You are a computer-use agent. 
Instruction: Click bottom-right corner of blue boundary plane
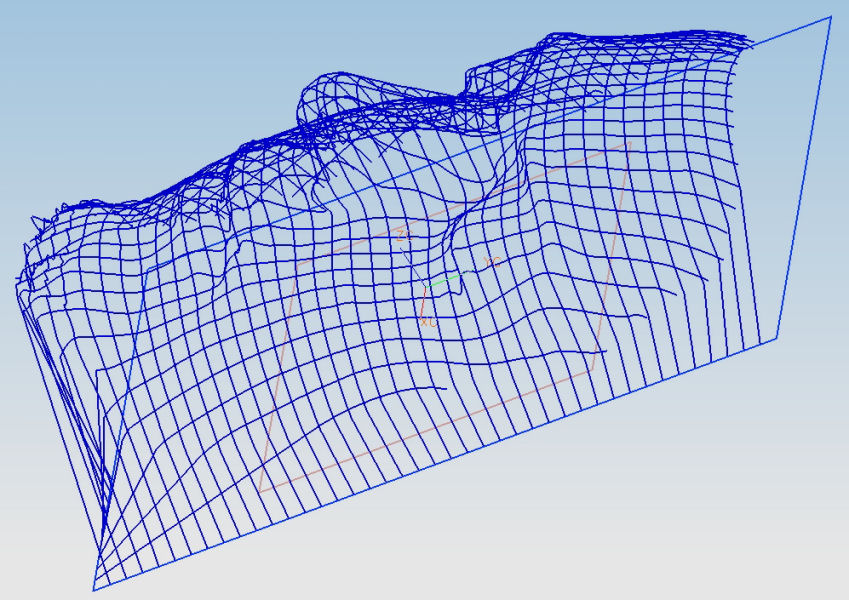(778, 337)
